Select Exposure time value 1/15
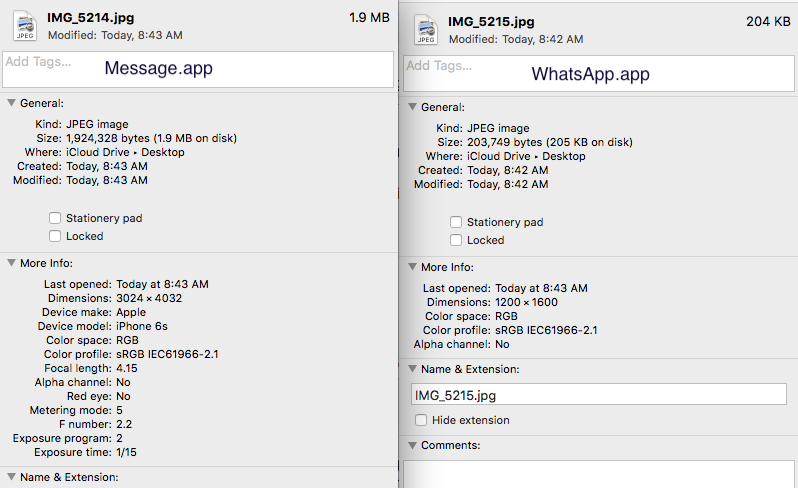The image size is (798, 488). coord(126,452)
